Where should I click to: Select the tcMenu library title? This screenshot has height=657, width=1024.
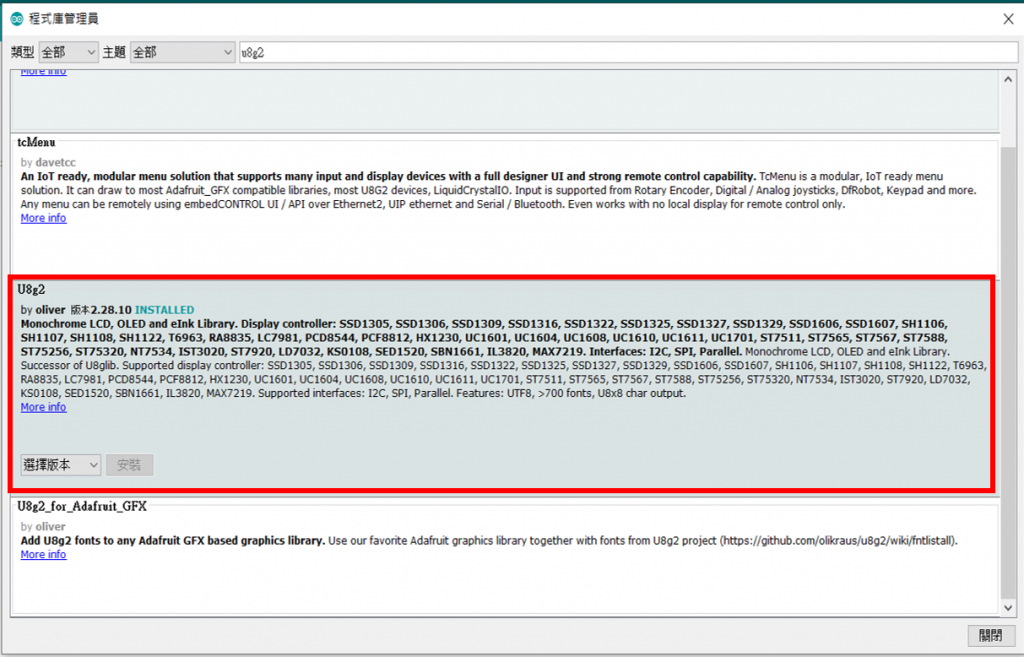[37, 142]
